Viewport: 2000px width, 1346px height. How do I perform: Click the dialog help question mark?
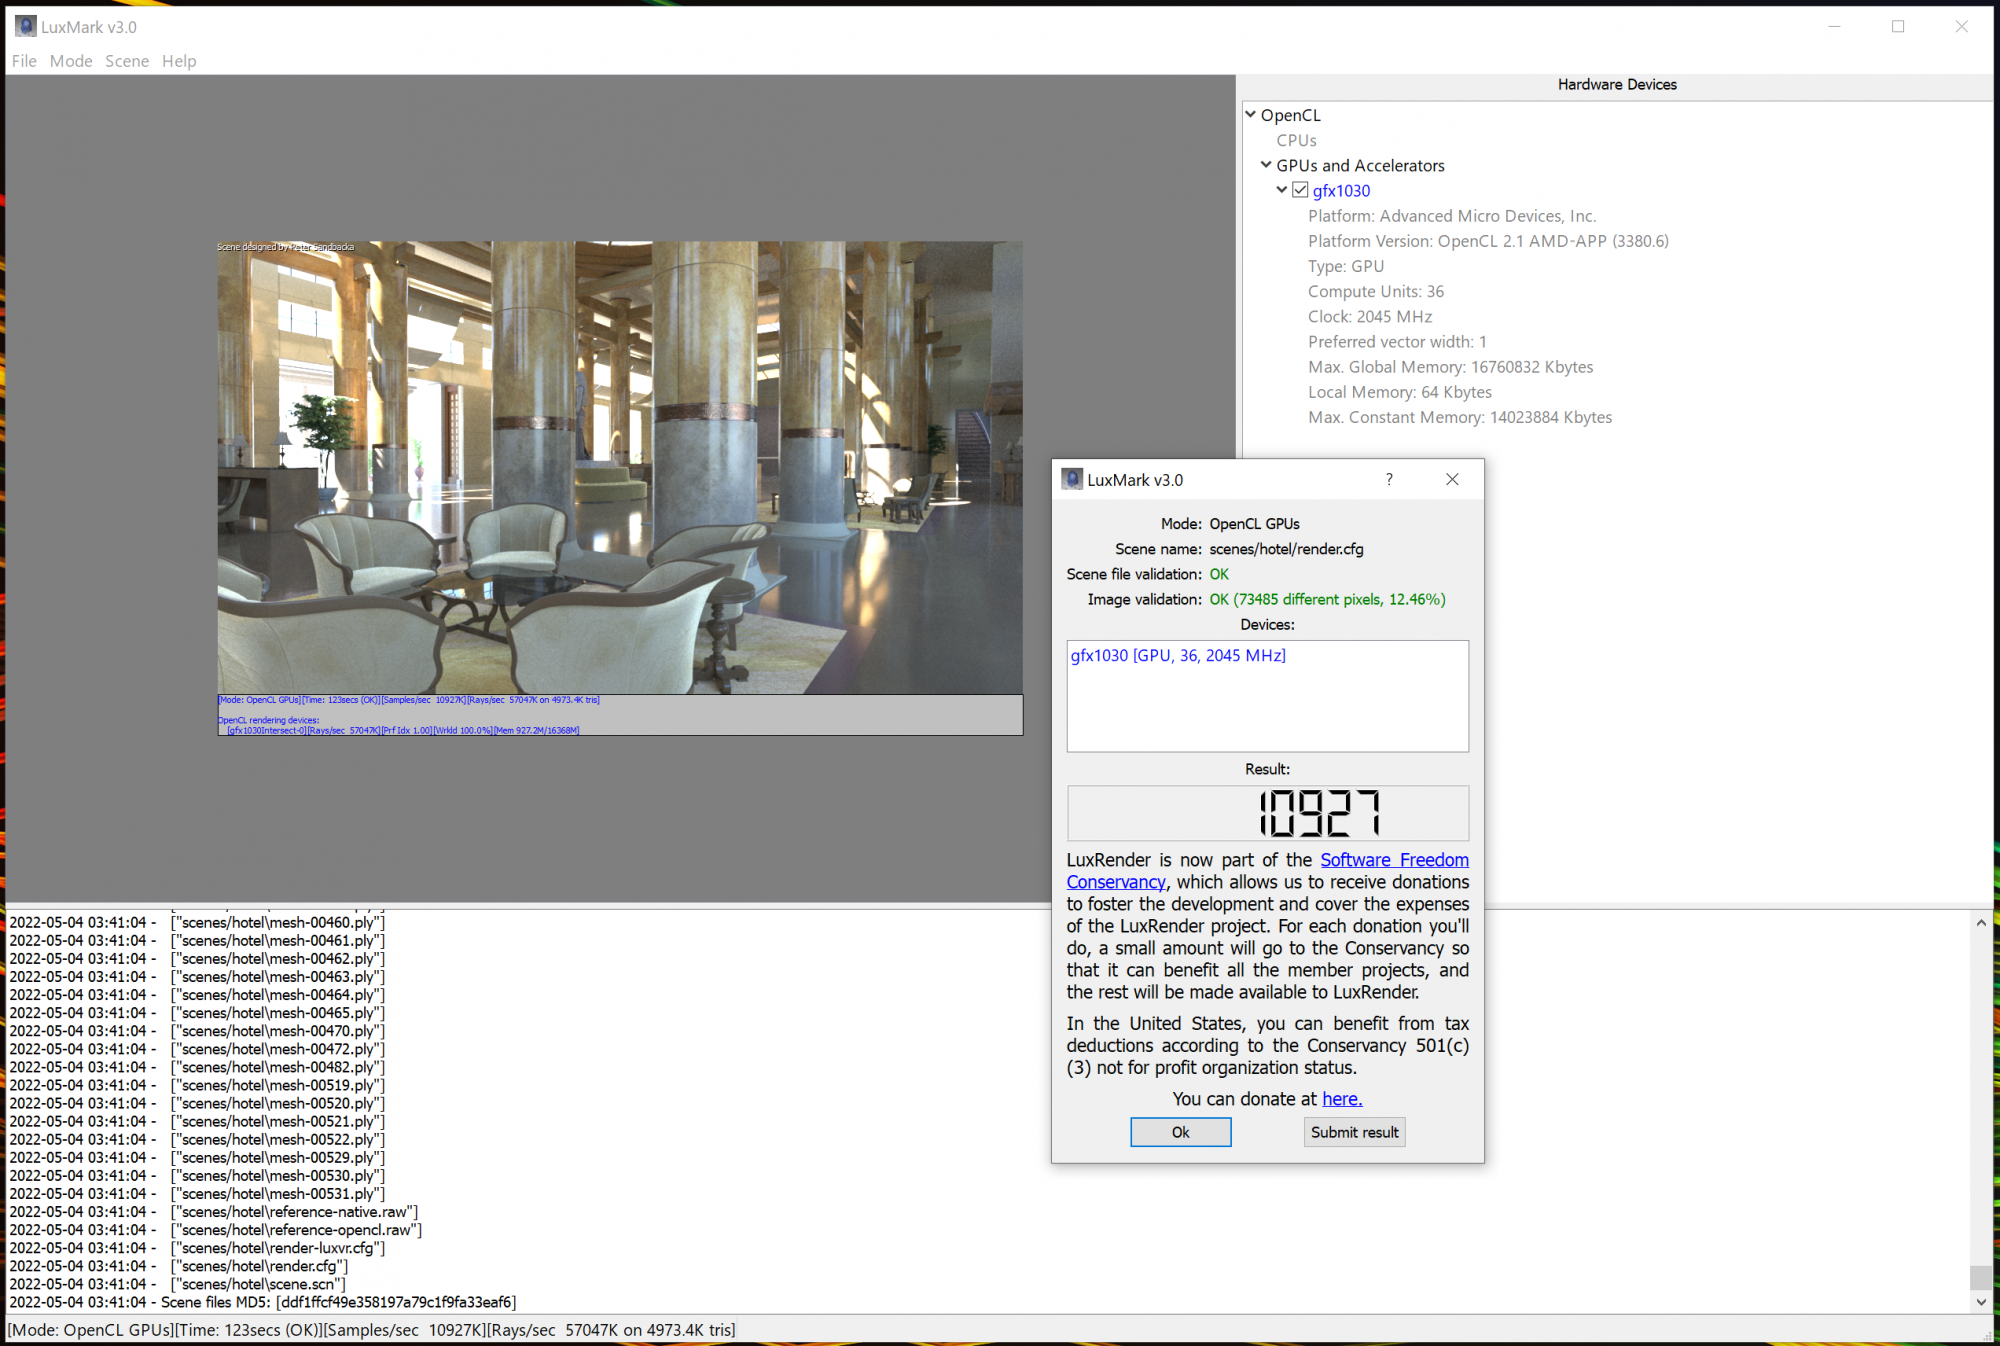pyautogui.click(x=1389, y=480)
